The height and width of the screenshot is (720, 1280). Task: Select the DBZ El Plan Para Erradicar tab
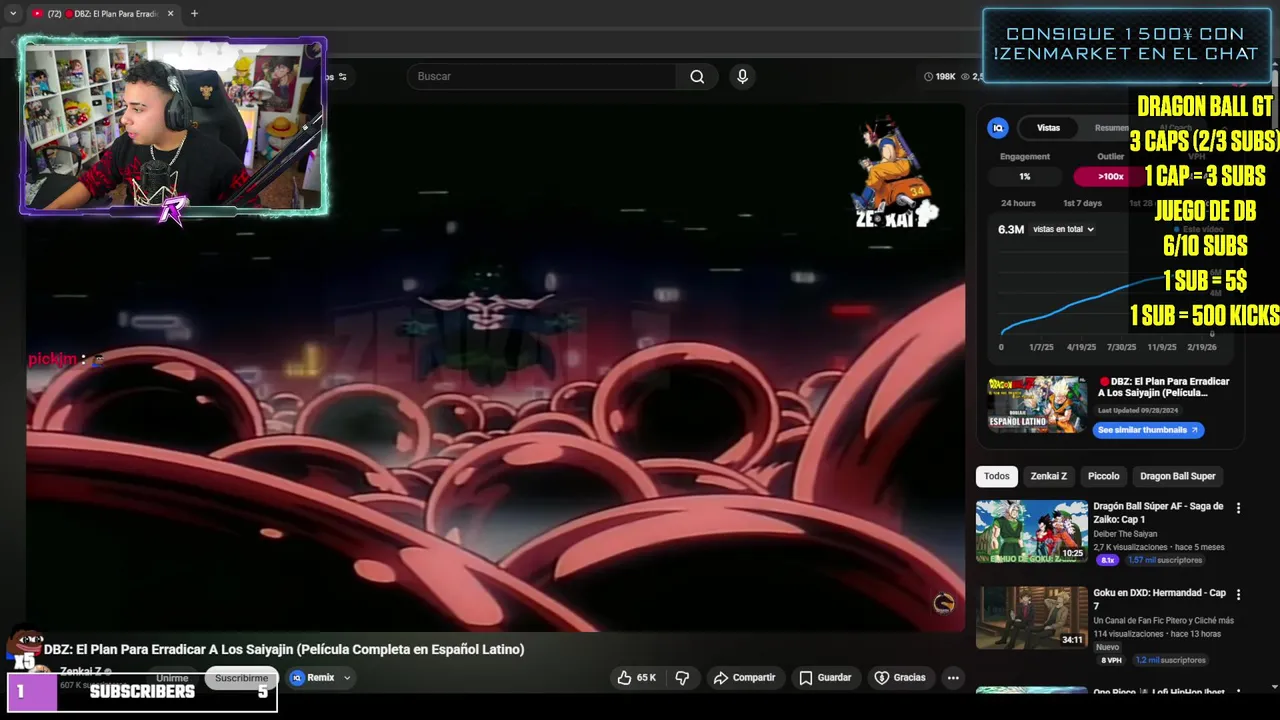103,14
